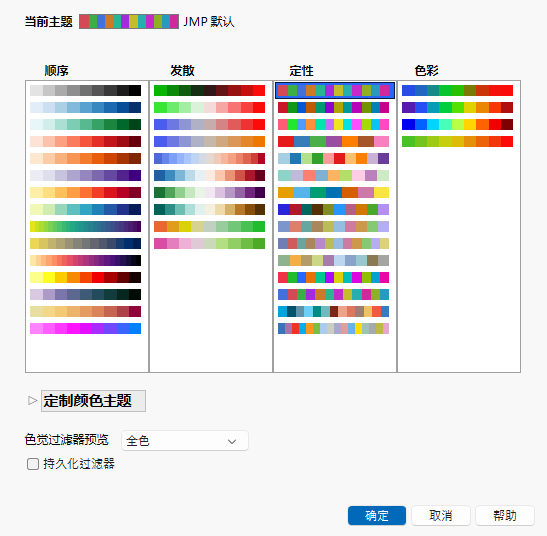Image resolution: width=547 pixels, height=536 pixels.
Task: Select the green-black-red diverging theme
Action: click(209, 90)
